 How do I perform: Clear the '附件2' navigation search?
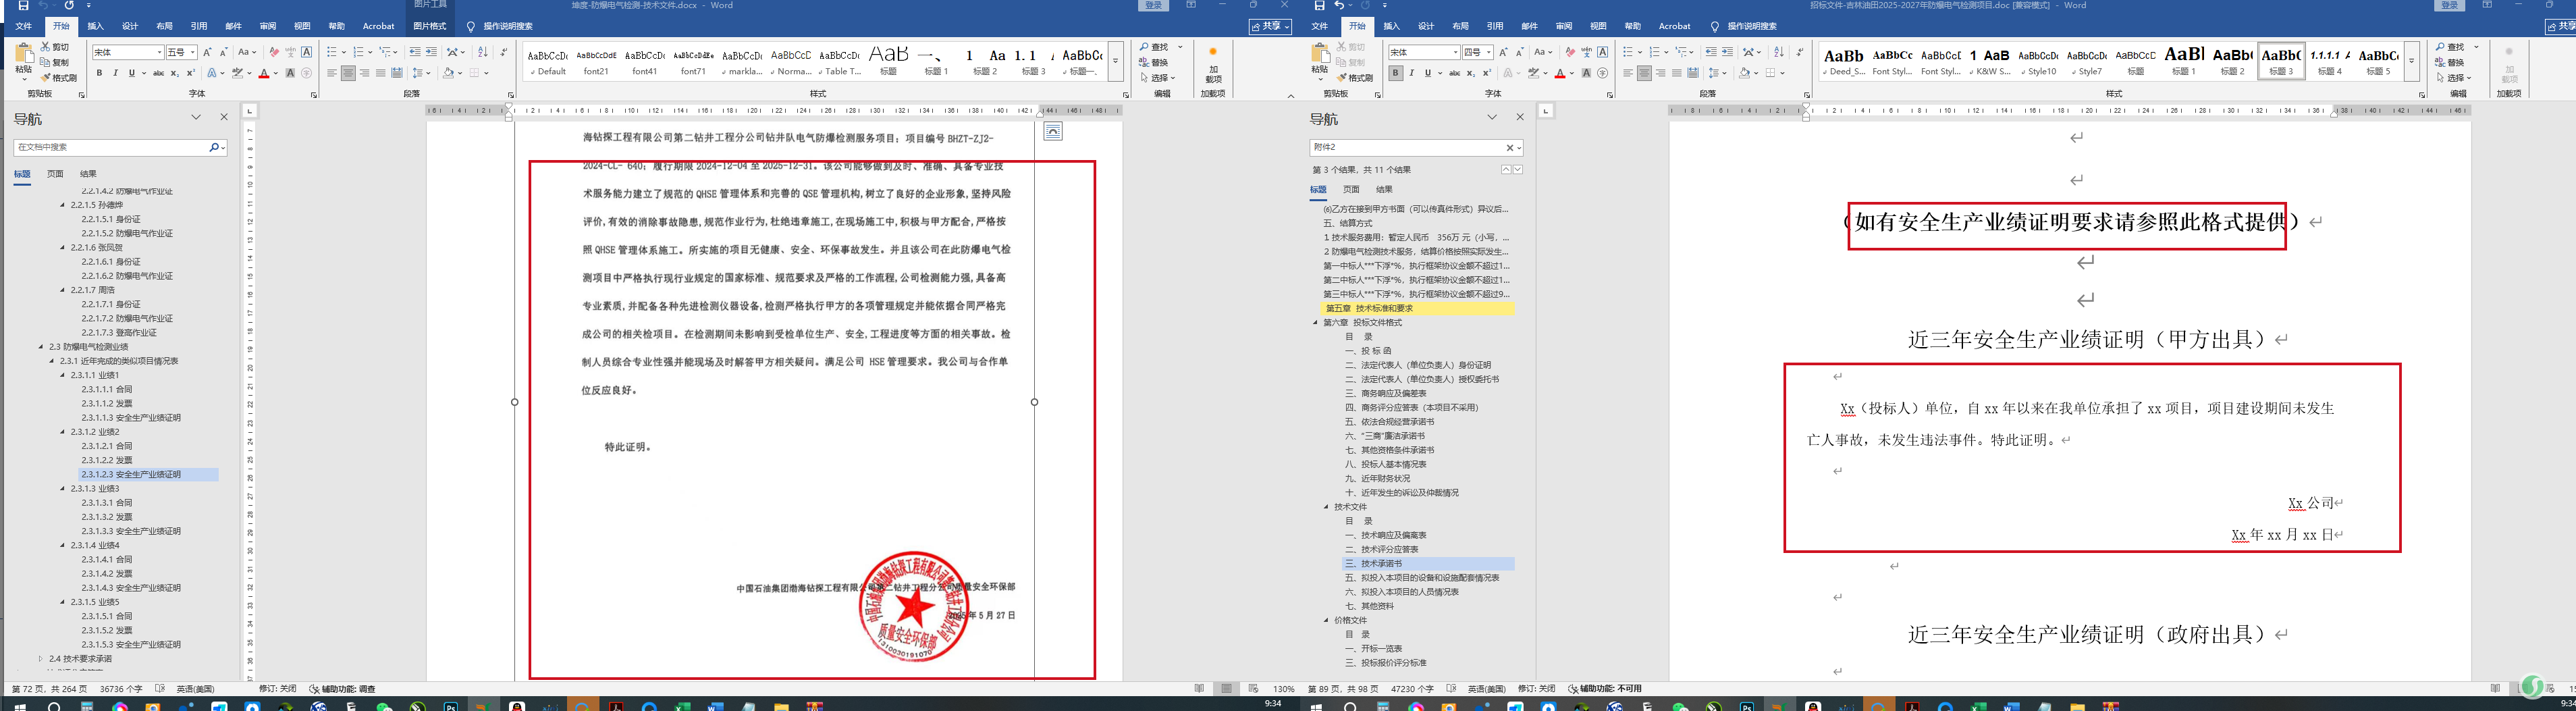(1510, 147)
